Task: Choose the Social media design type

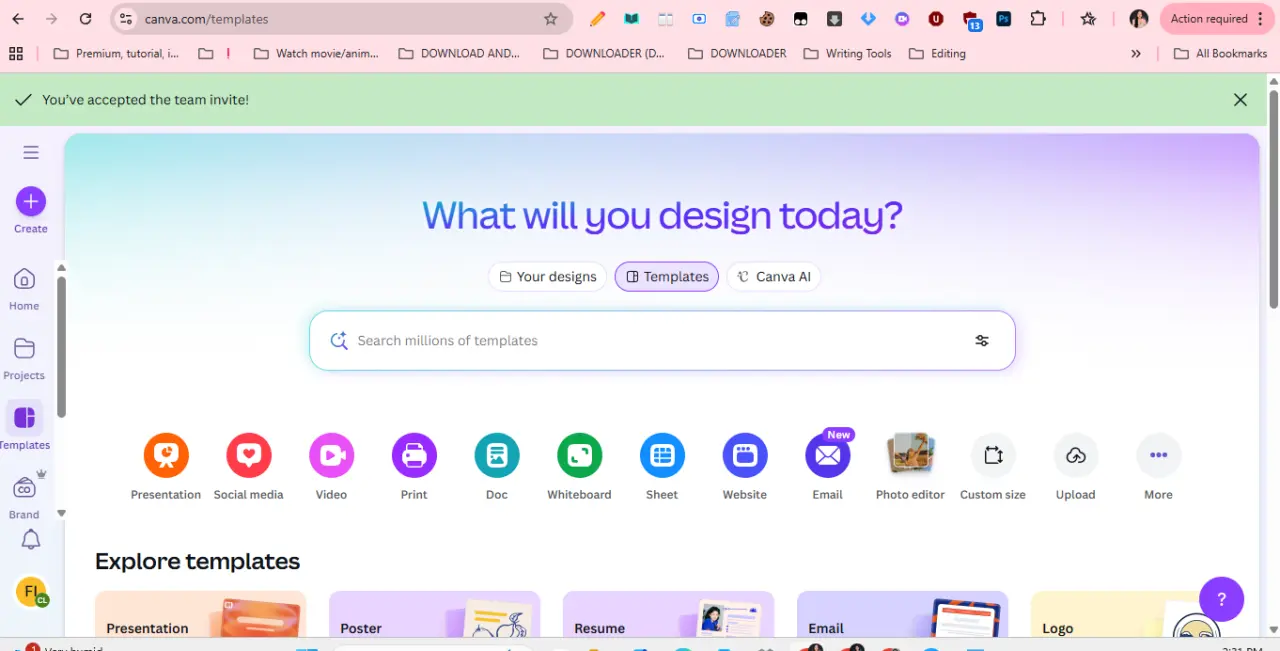Action: [249, 467]
